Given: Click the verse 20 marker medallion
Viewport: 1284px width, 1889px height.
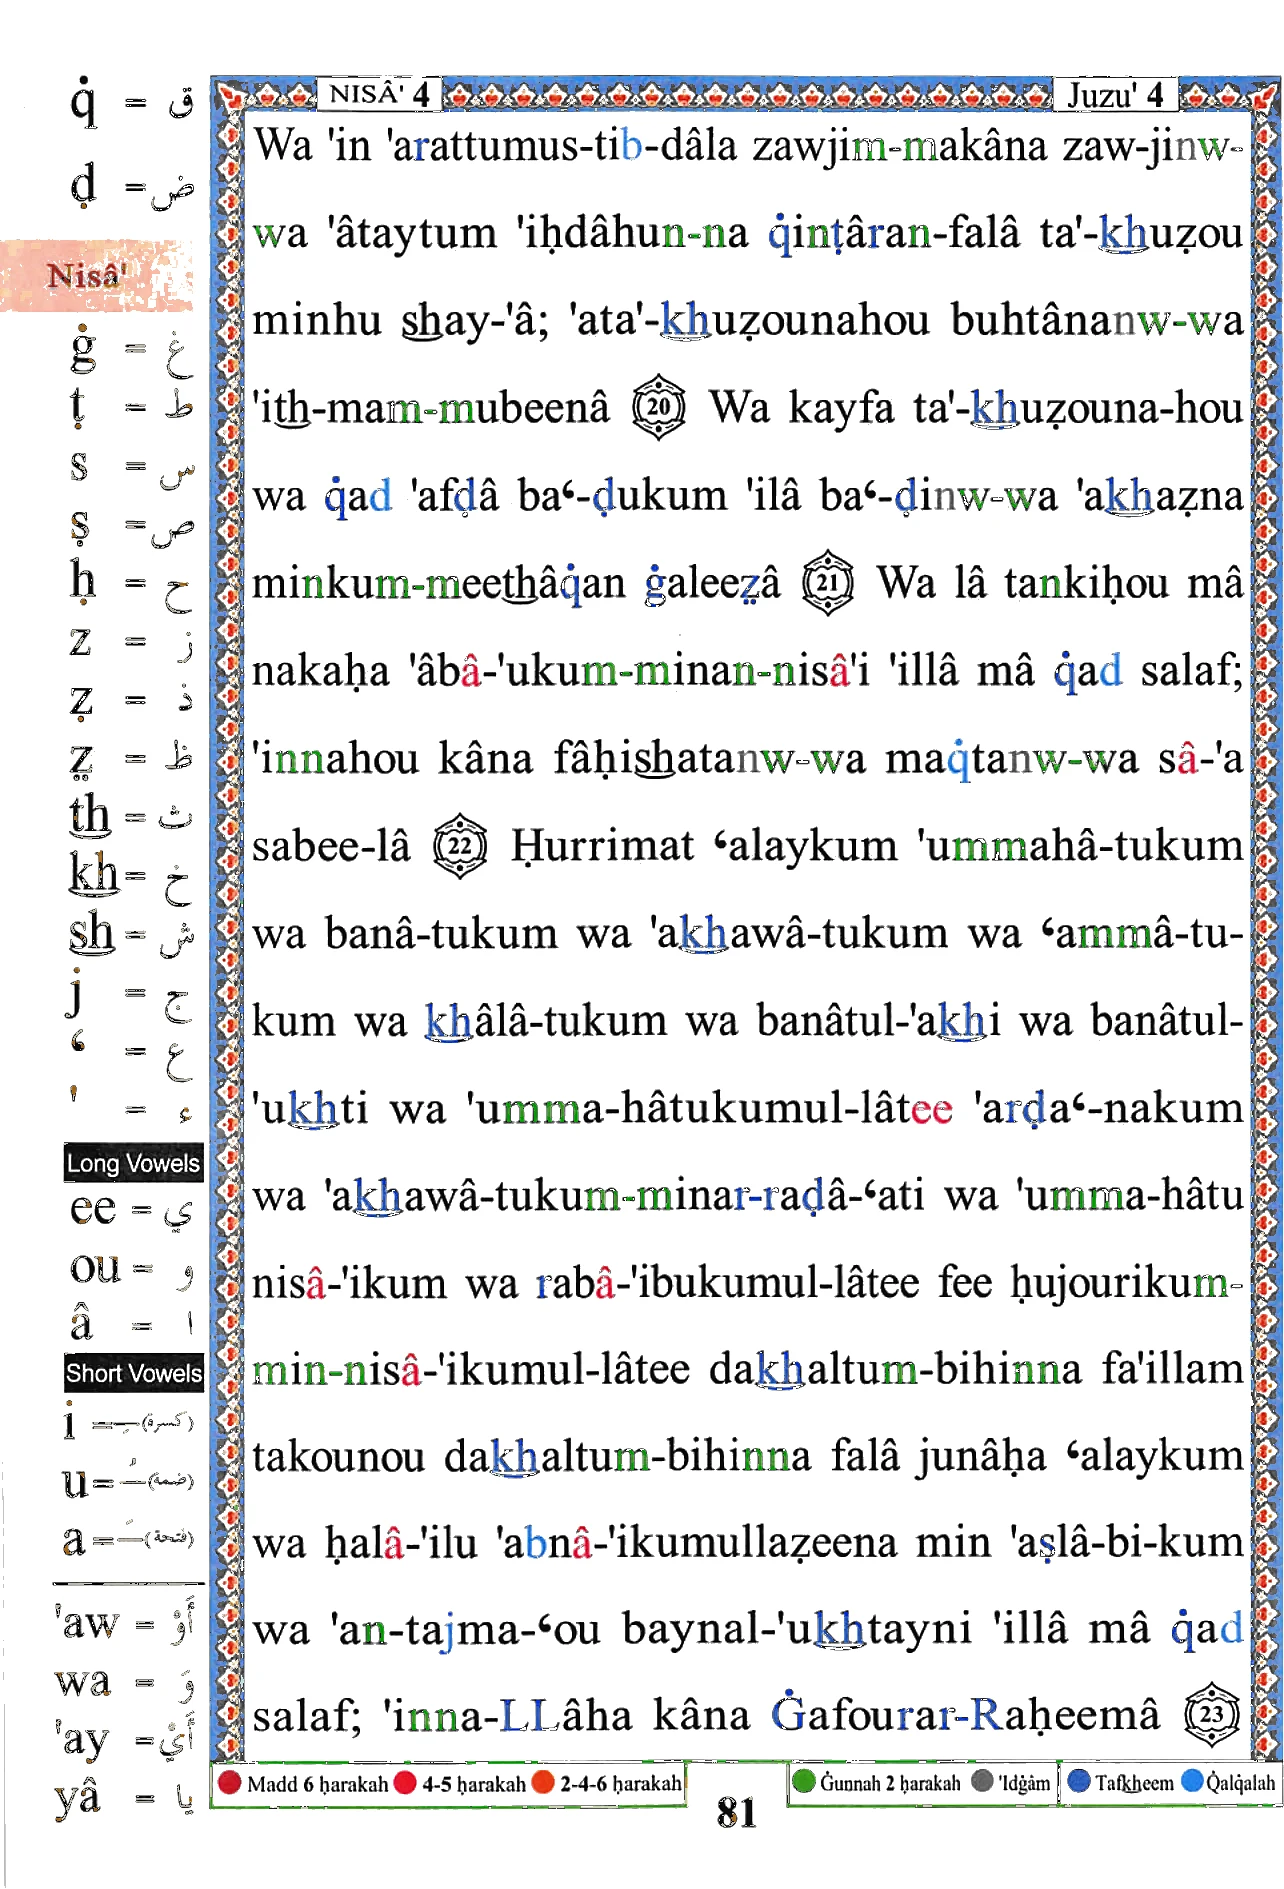Looking at the screenshot, I should 659,407.
